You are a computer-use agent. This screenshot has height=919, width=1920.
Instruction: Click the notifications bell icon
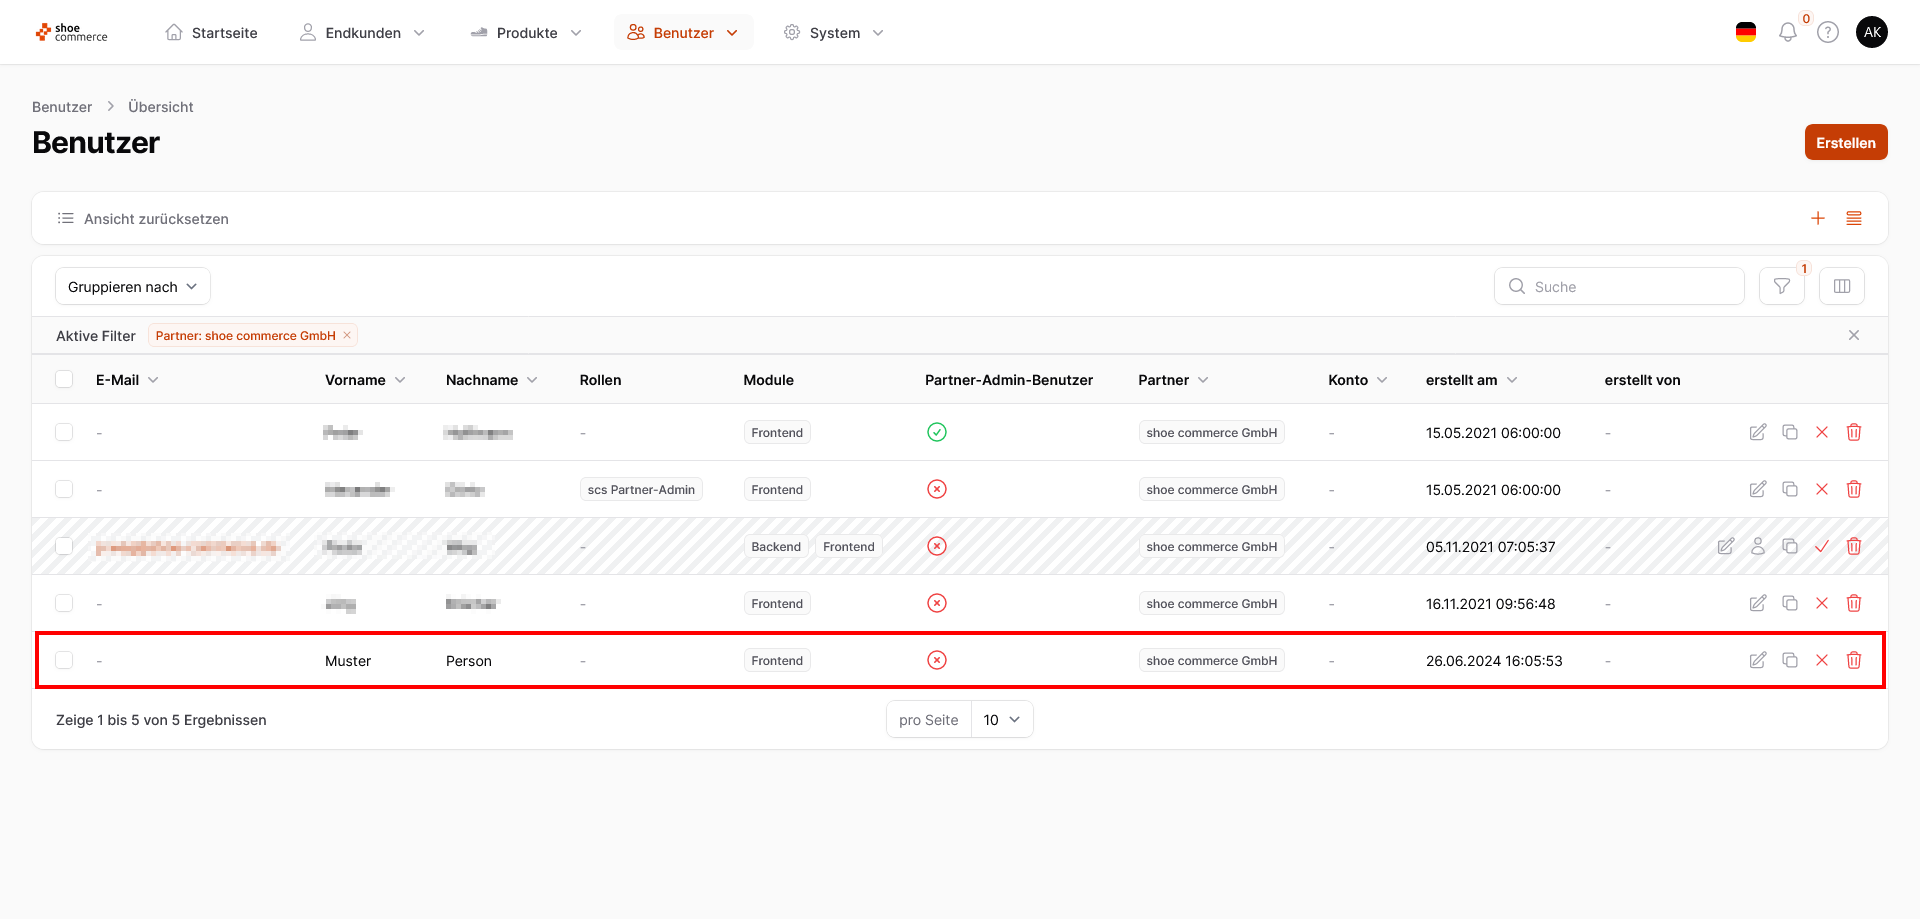pos(1787,32)
